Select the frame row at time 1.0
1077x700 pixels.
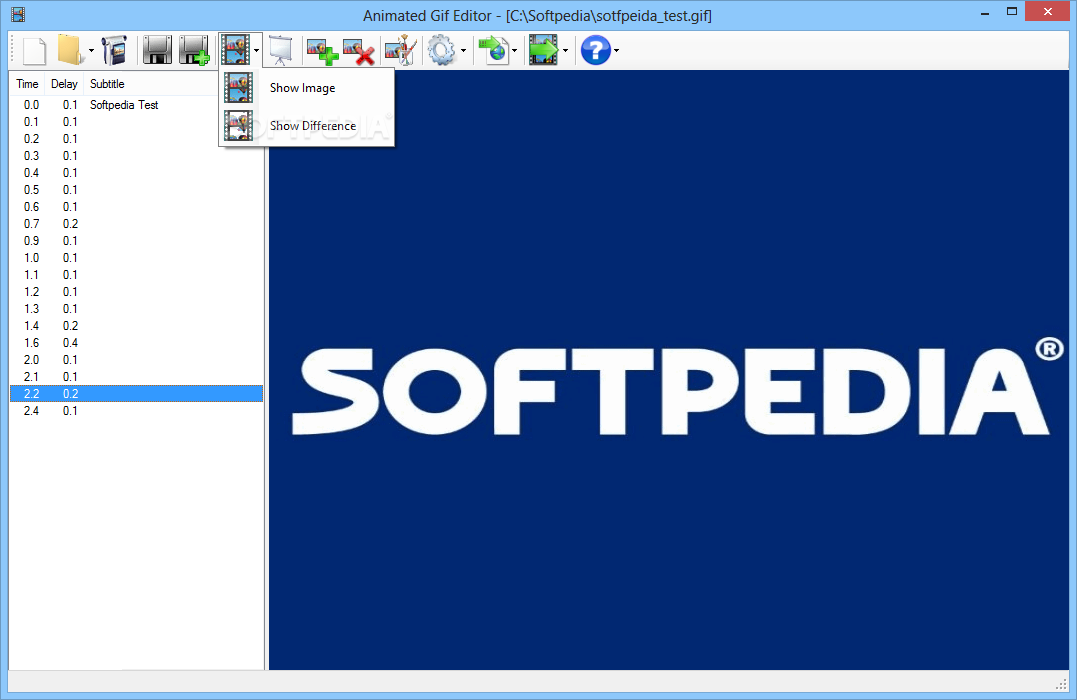(x=136, y=258)
